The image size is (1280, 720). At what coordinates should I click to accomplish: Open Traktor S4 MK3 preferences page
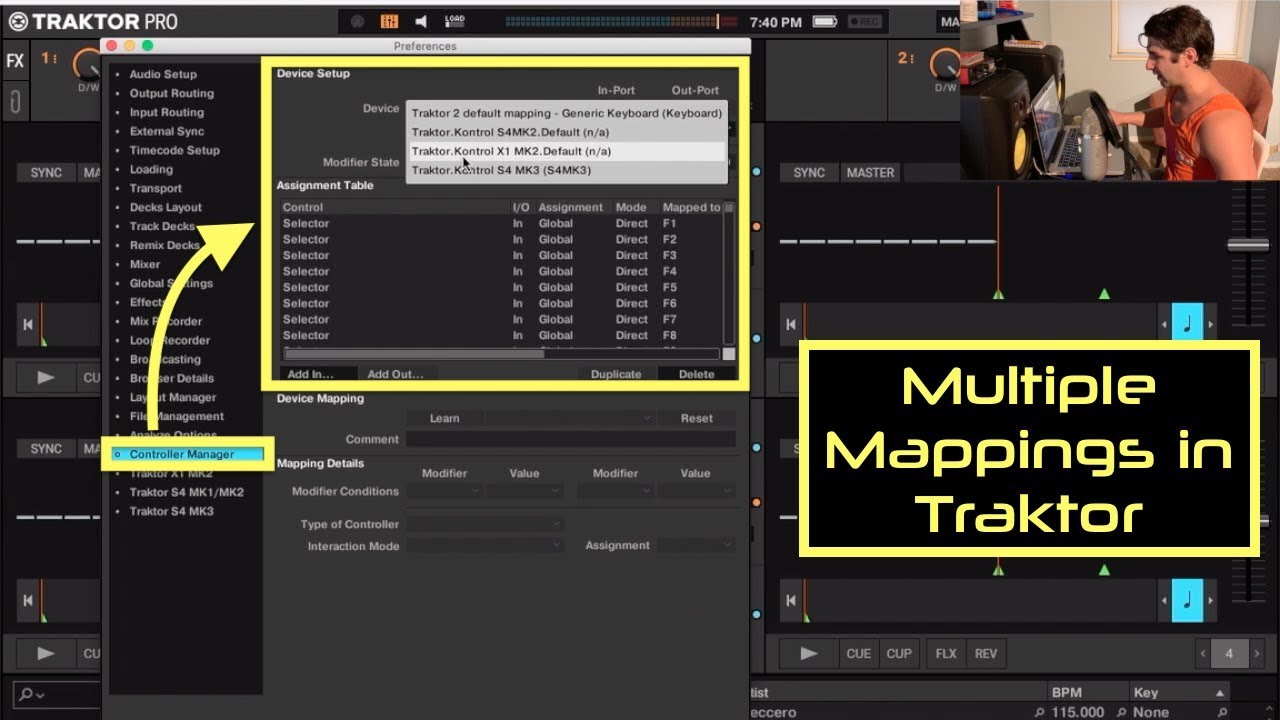tap(171, 511)
